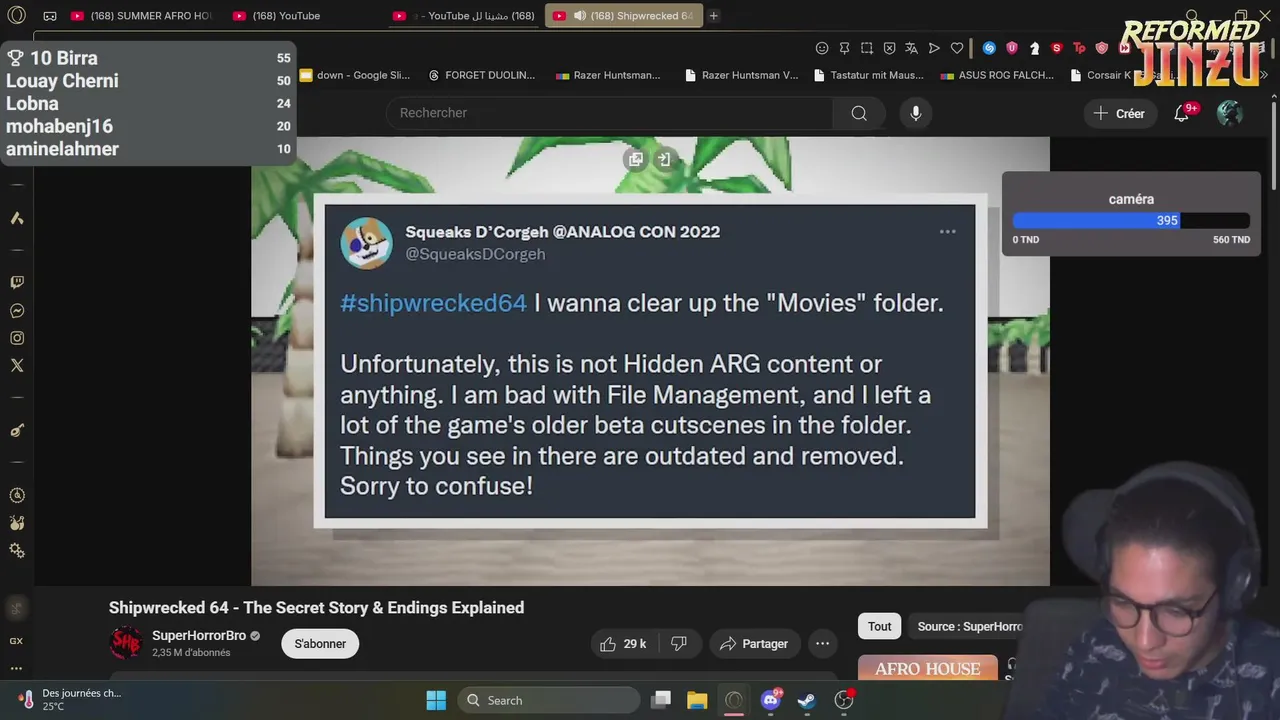Viewport: 1280px width, 720px height.
Task: Click the @SqueaksDCorgeh handle
Action: tap(475, 254)
